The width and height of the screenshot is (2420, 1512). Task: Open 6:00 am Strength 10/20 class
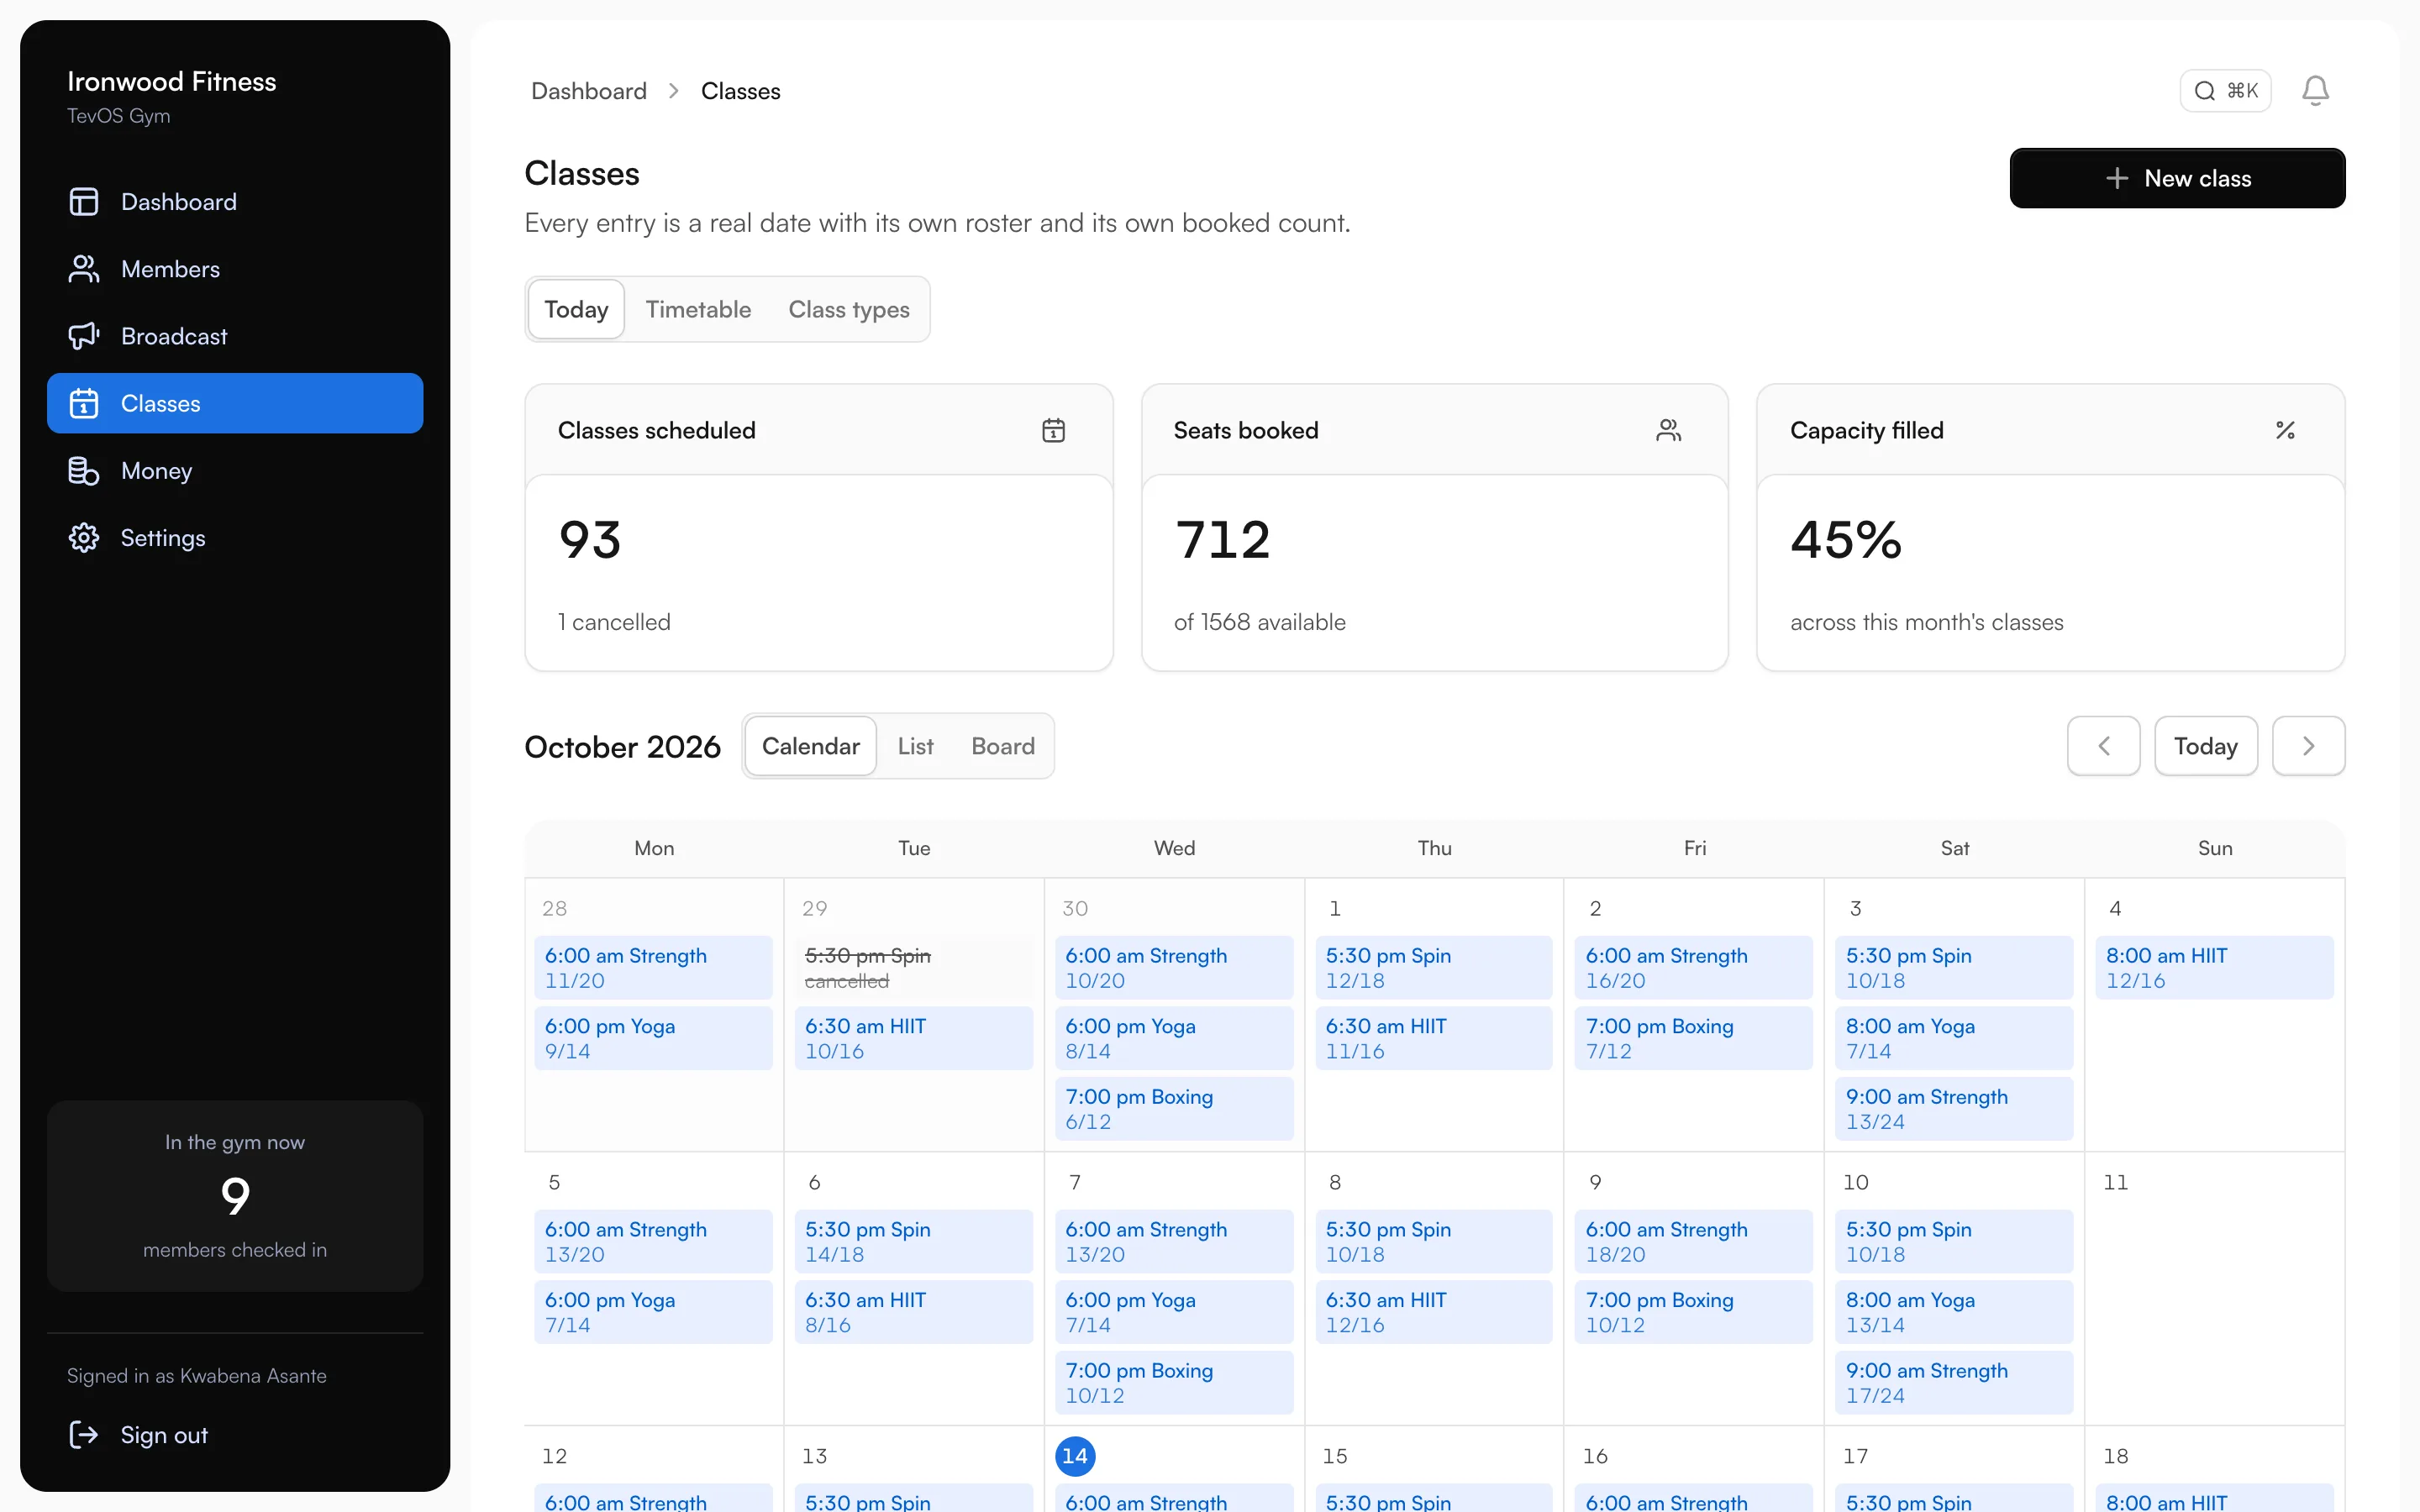1174,967
